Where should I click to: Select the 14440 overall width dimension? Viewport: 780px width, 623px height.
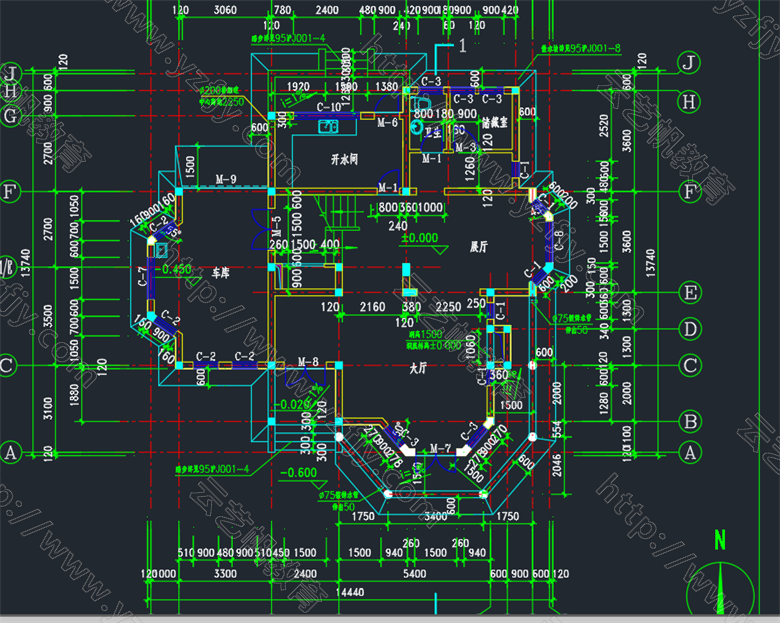(x=350, y=592)
